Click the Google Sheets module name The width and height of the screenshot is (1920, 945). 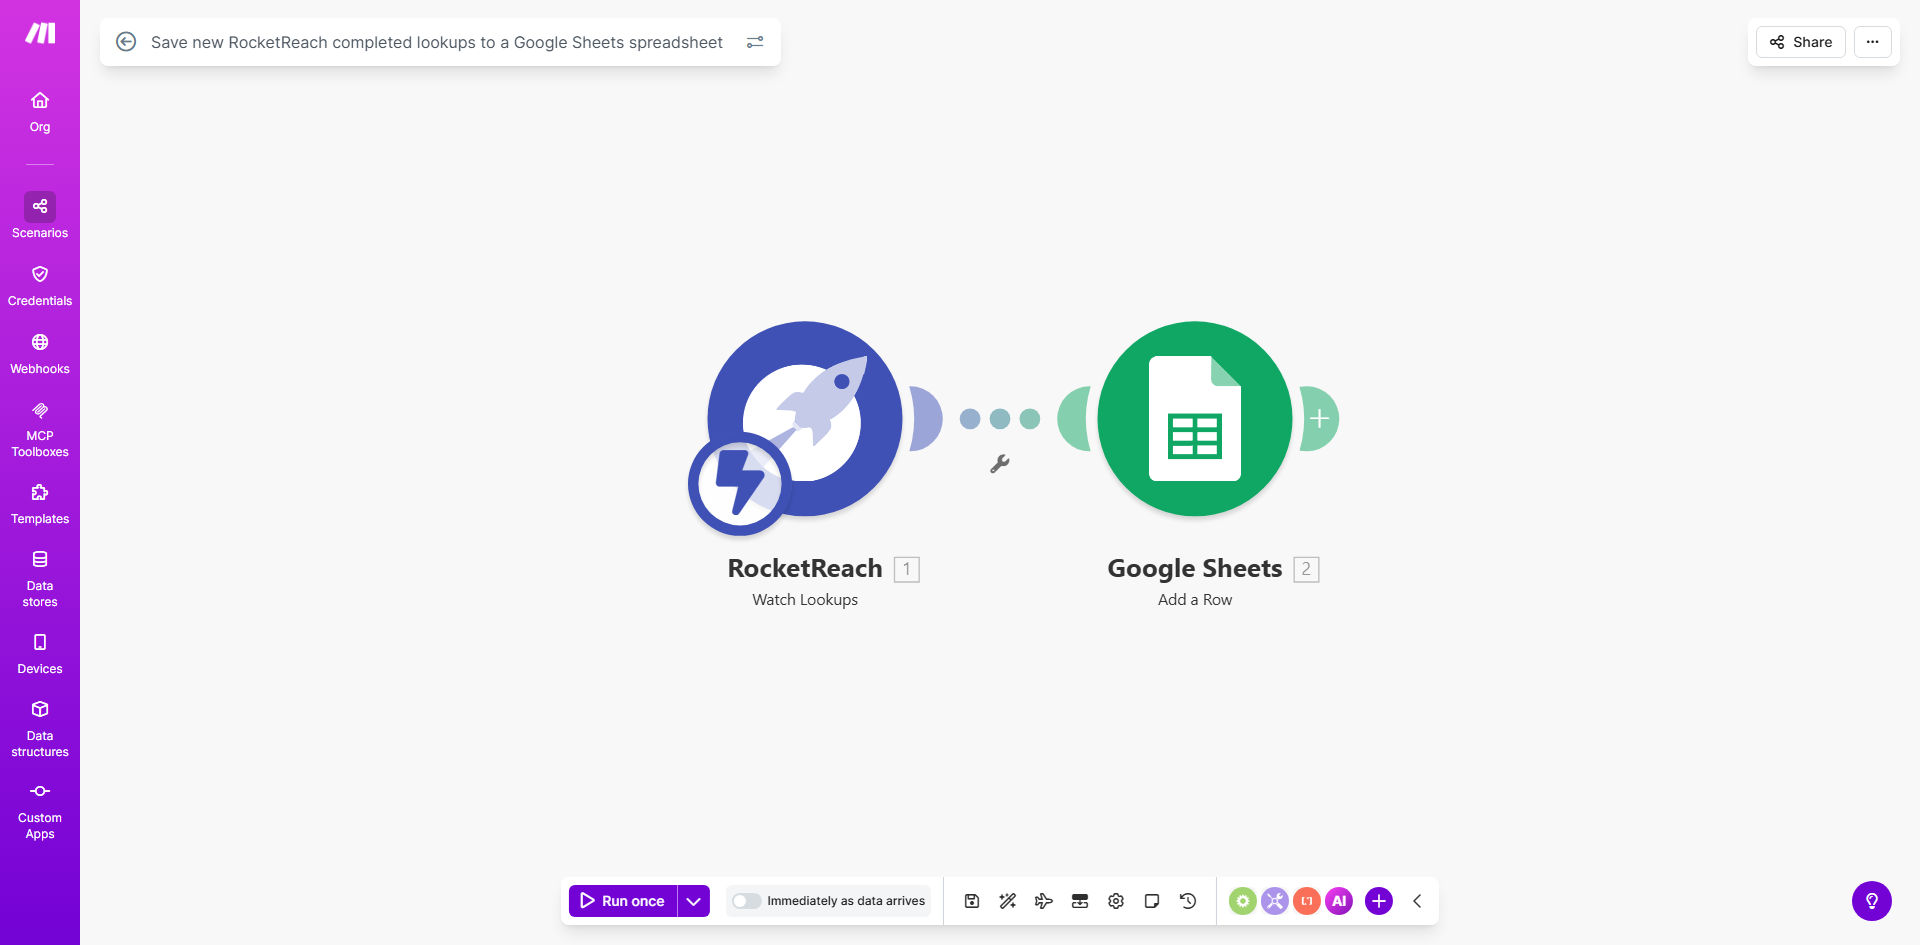click(x=1195, y=569)
